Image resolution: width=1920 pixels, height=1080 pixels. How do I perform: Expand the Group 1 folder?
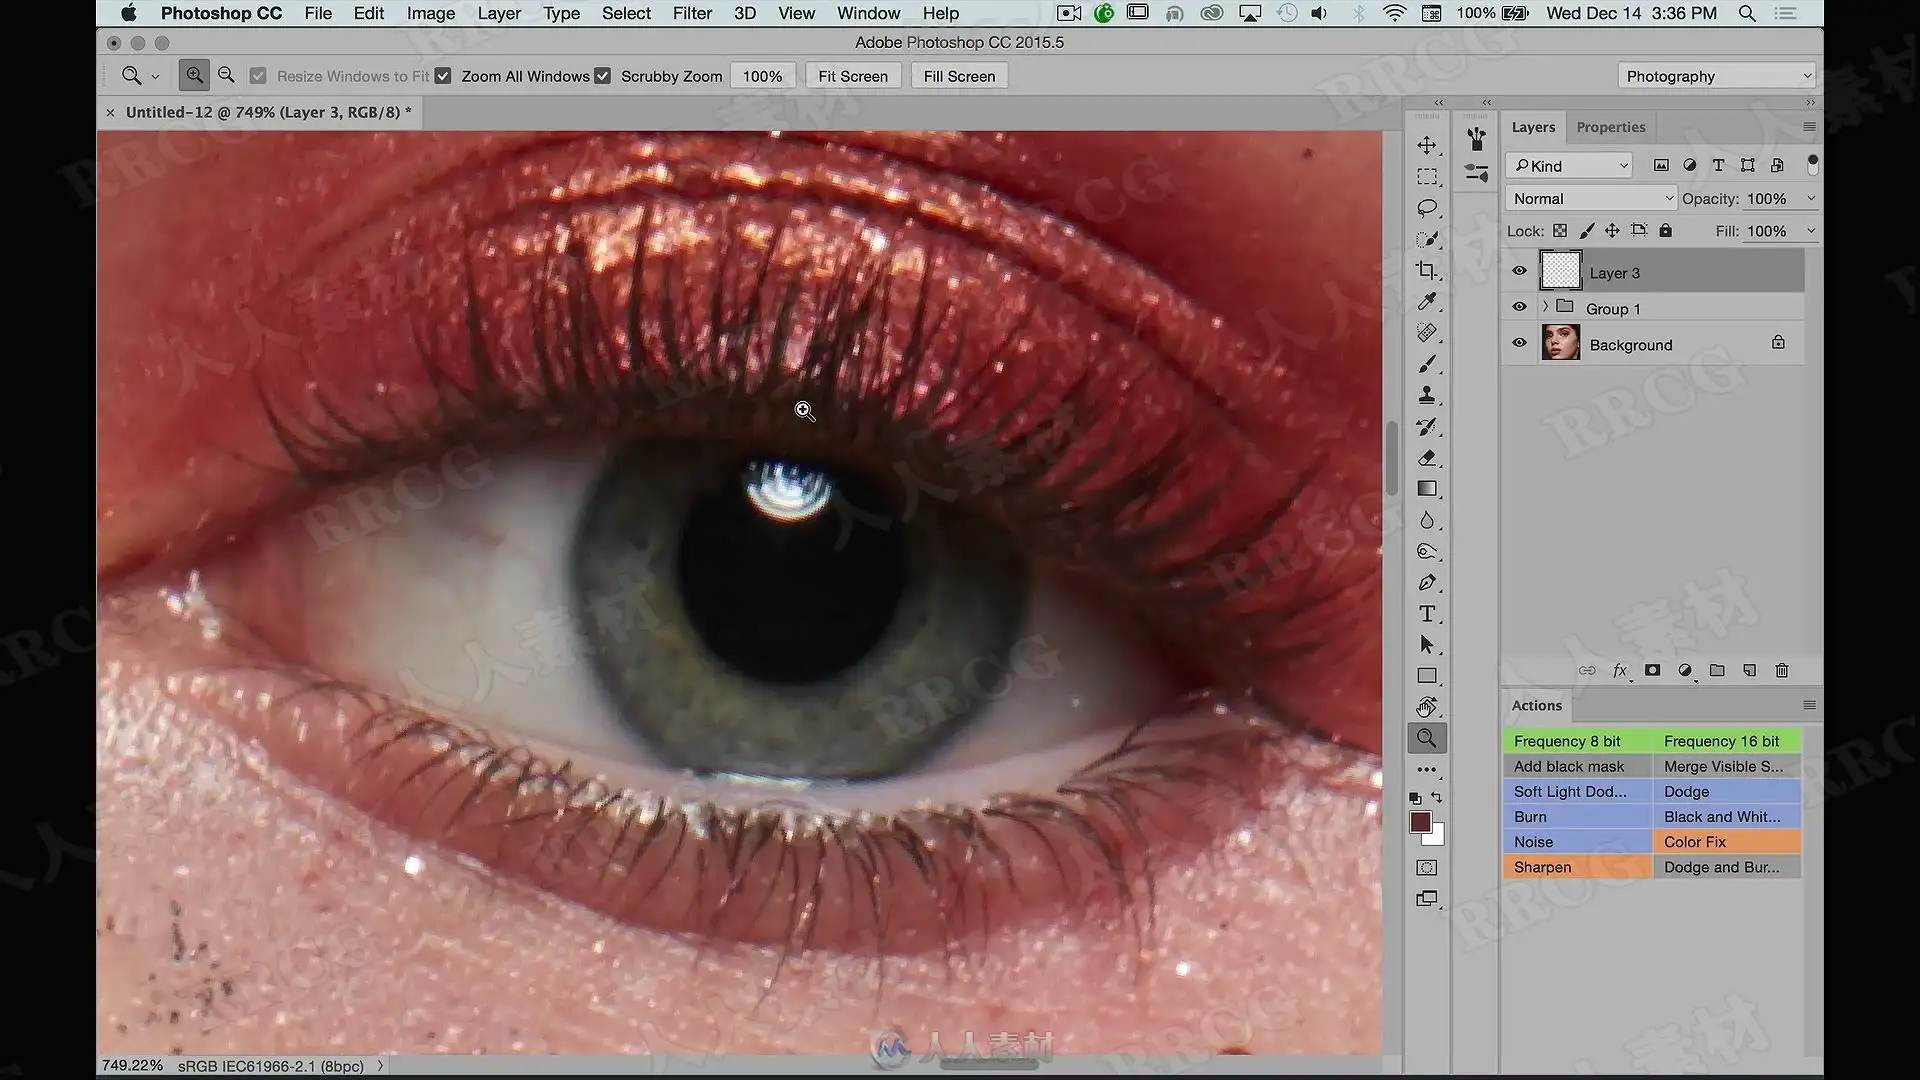(x=1545, y=307)
